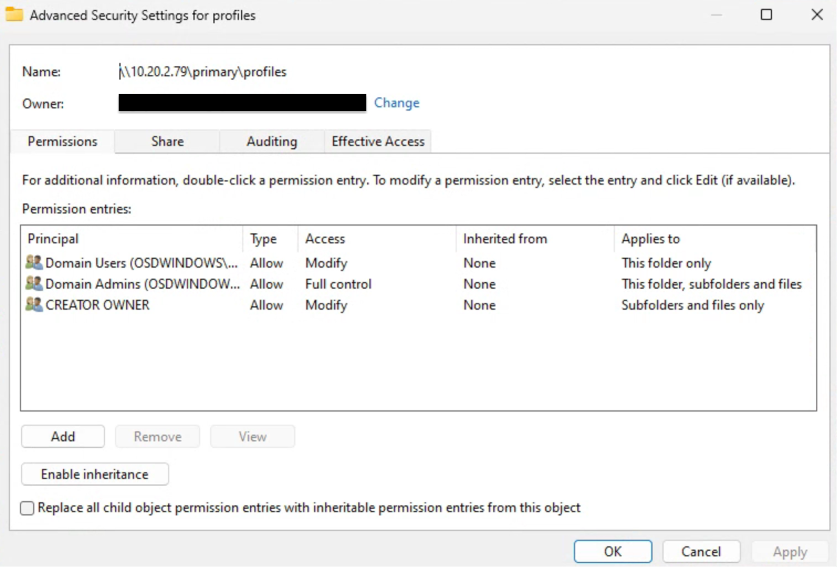Click the Change owner link
Image resolution: width=840 pixels, height=568 pixels.
[397, 103]
